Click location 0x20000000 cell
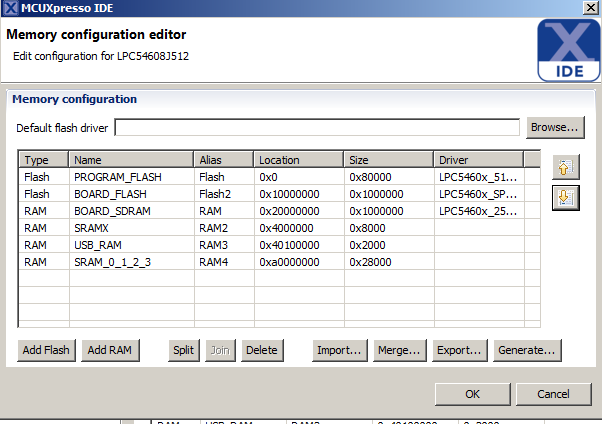This screenshot has width=602, height=424. [299, 211]
